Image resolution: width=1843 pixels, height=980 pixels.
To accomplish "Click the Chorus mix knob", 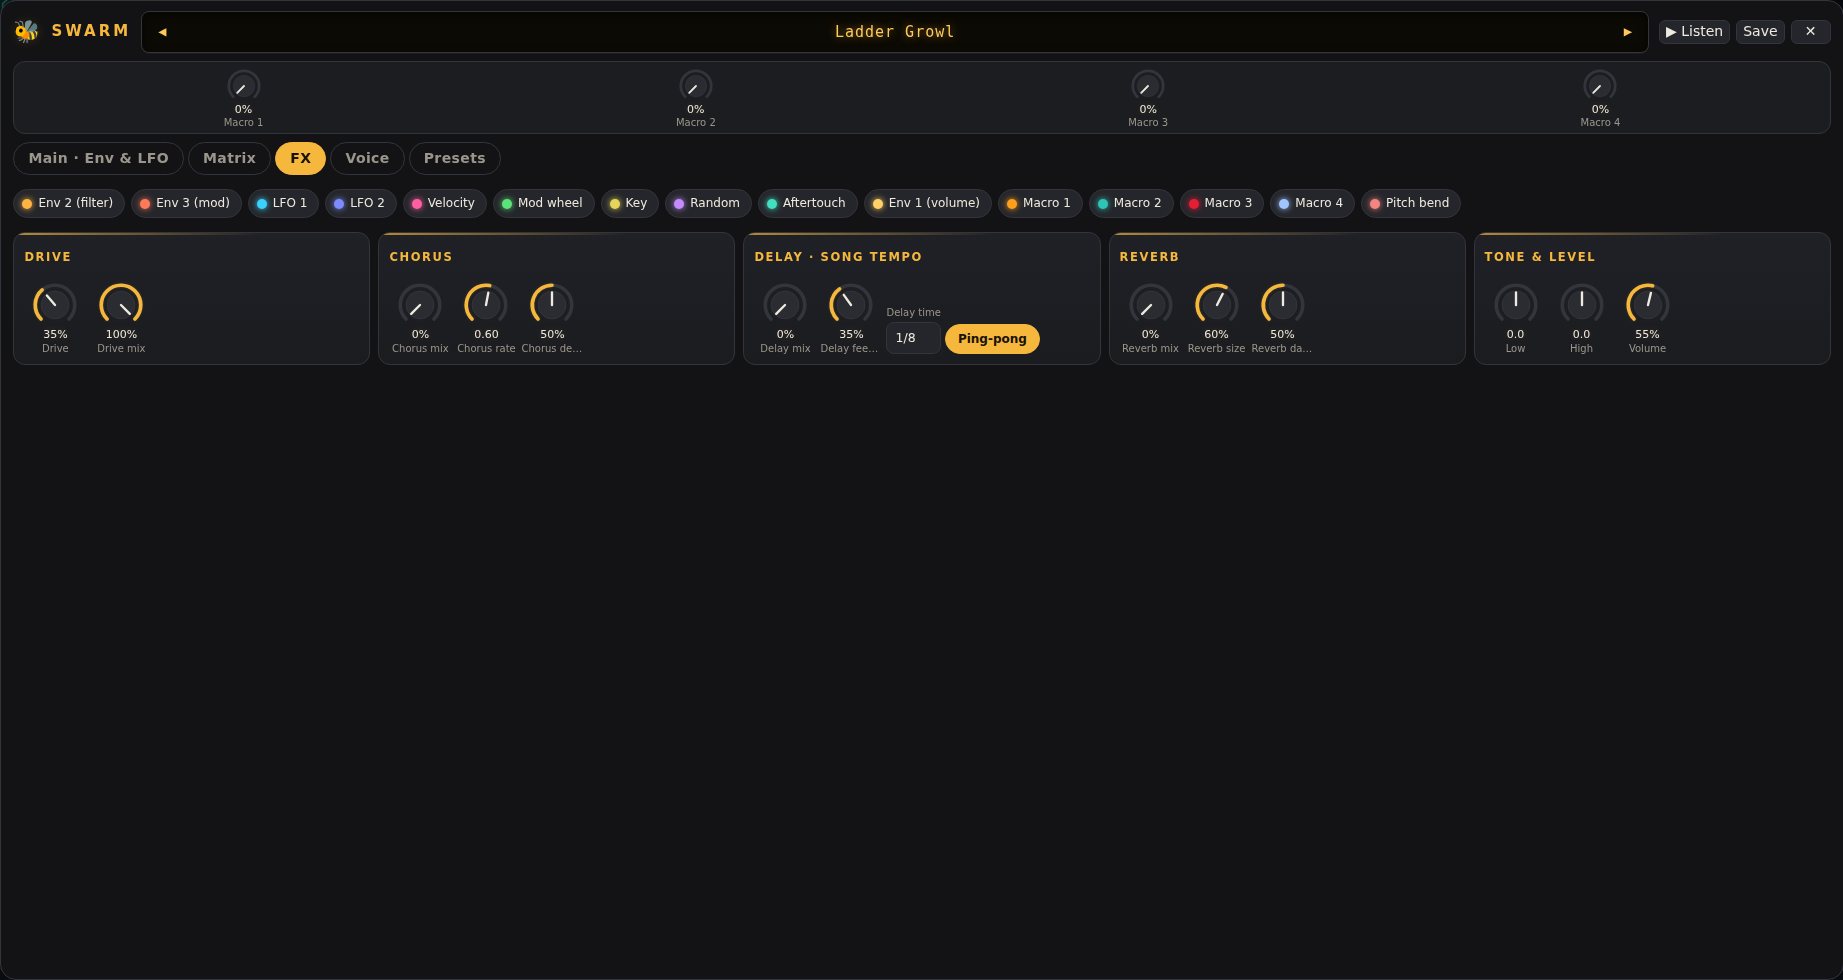I will coord(420,304).
